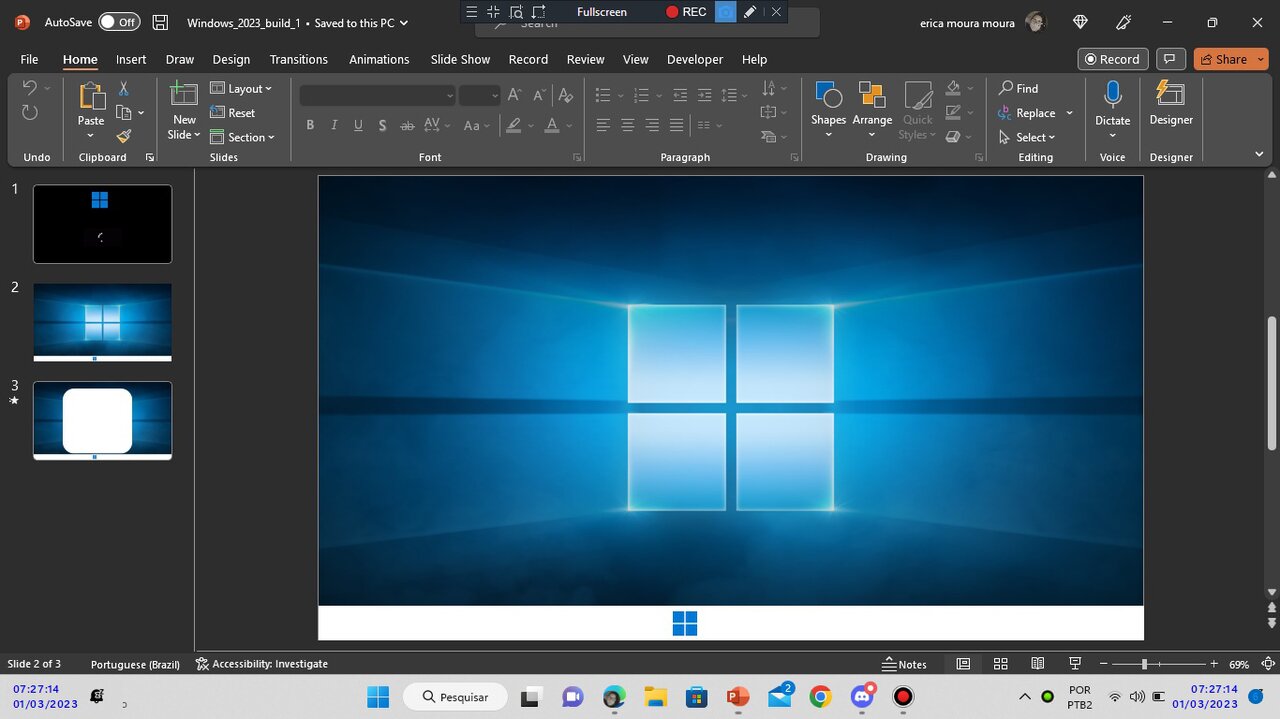Open Change Case Aa dropdown
Viewport: 1280px width, 719px height.
[x=476, y=126]
